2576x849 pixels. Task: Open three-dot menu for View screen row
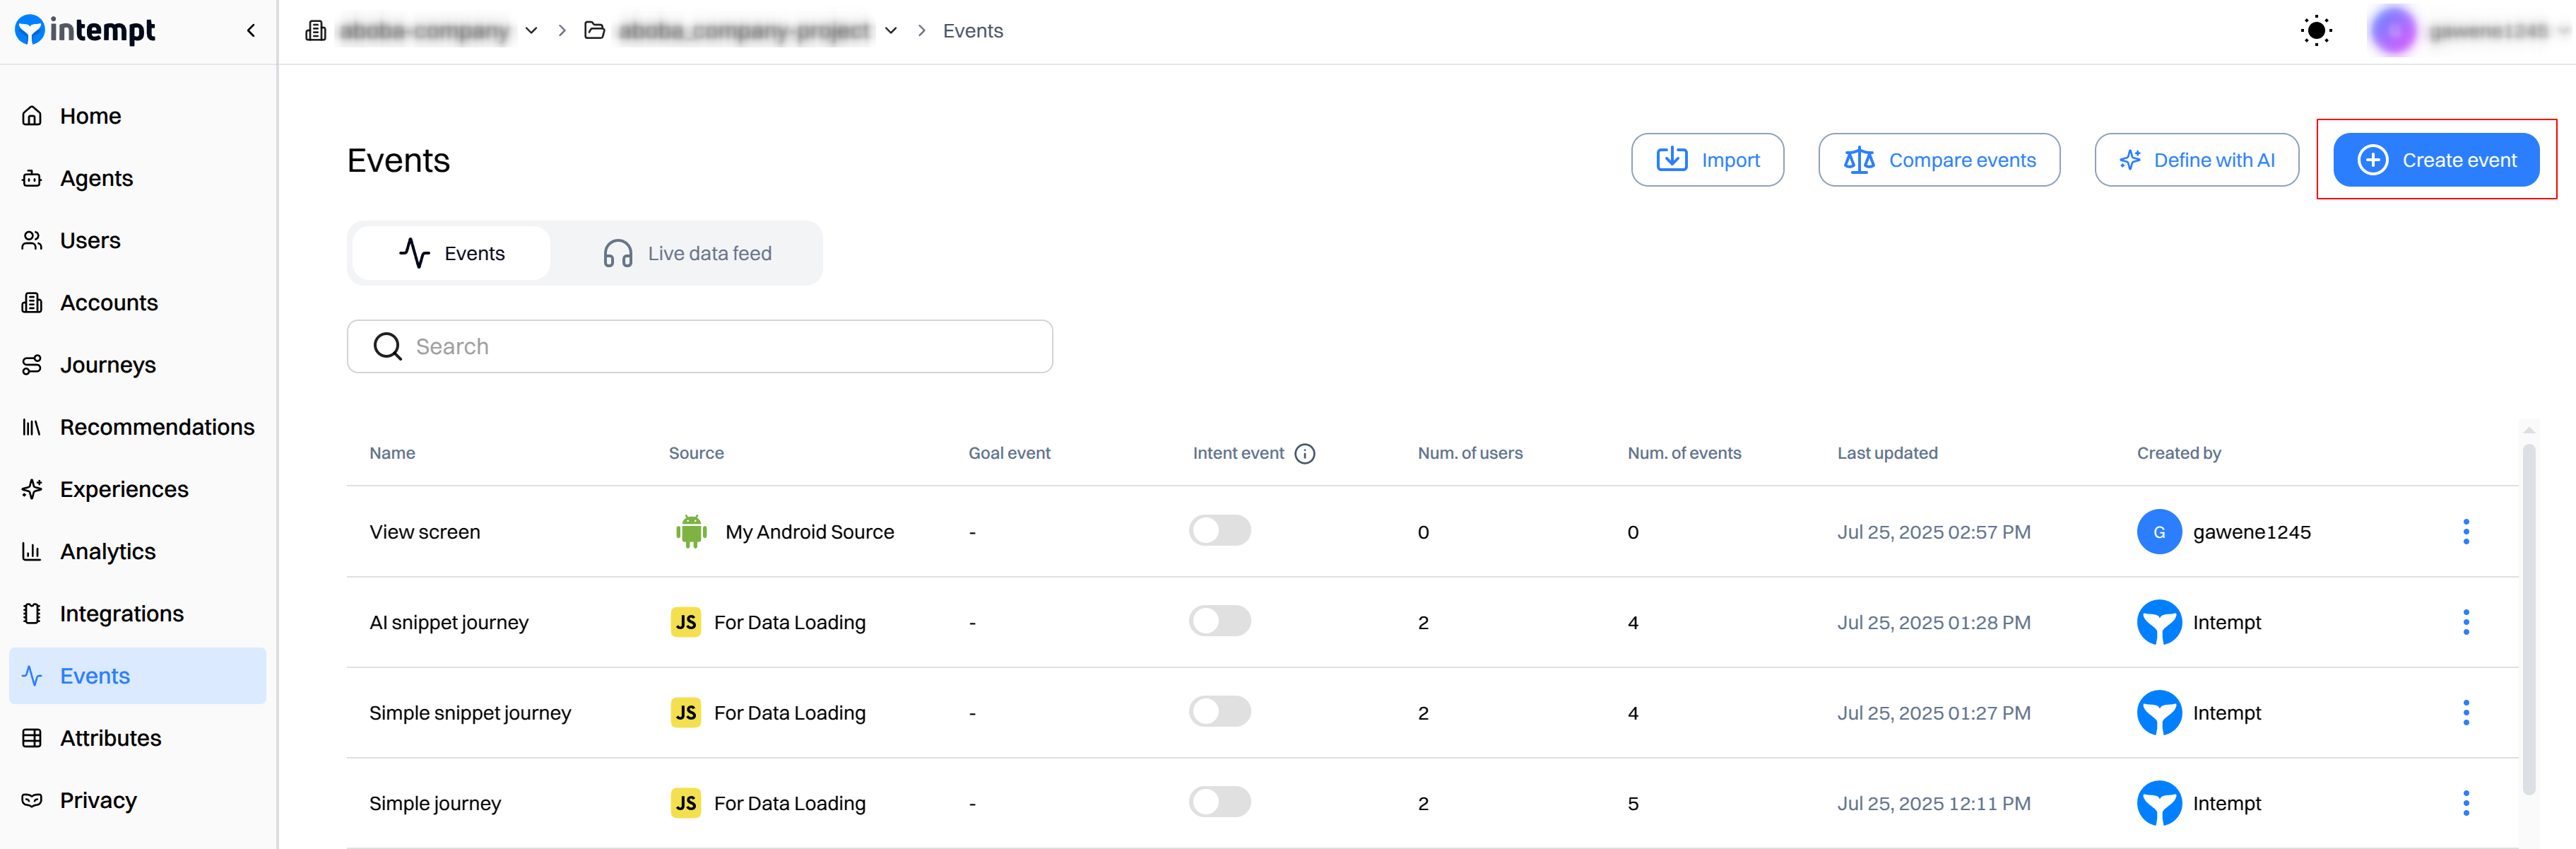pos(2465,532)
